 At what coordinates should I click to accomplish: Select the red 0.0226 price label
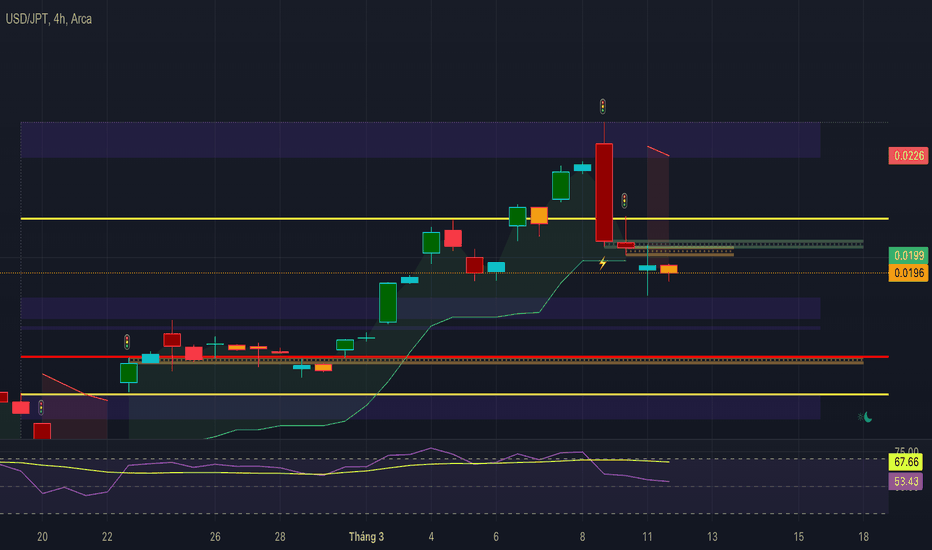[x=909, y=155]
